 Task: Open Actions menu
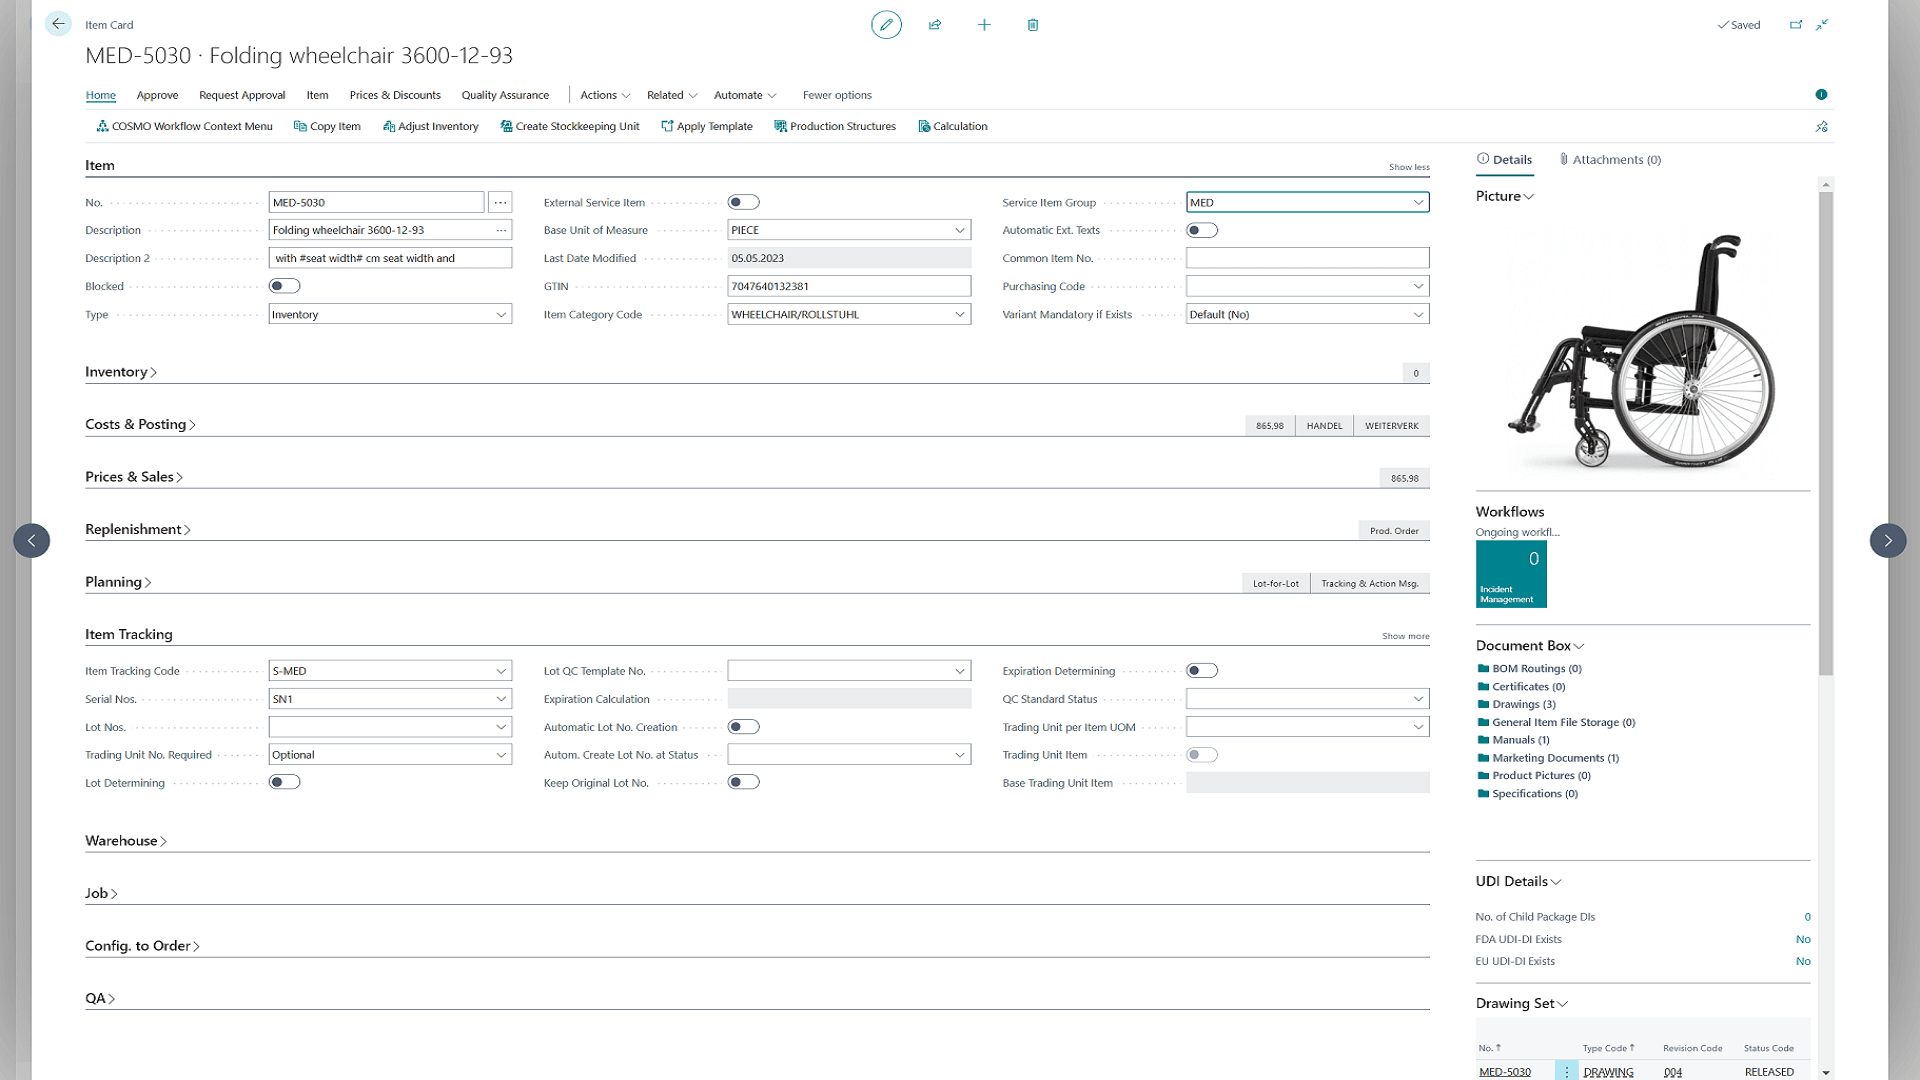(605, 95)
